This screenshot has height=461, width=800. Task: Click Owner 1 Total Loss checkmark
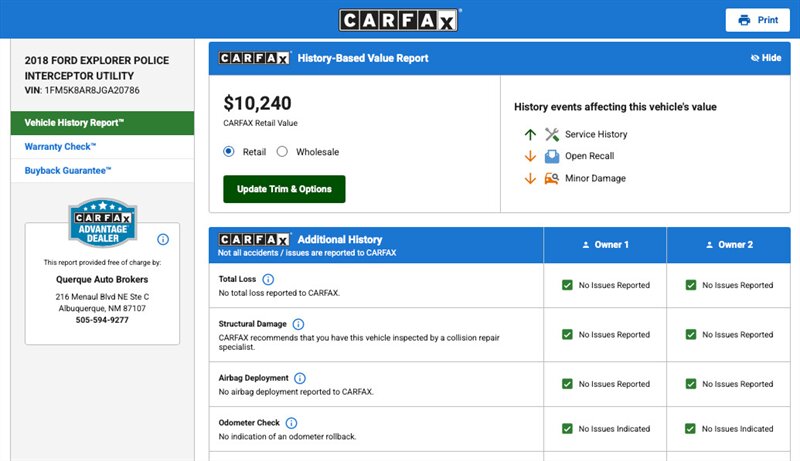point(567,285)
